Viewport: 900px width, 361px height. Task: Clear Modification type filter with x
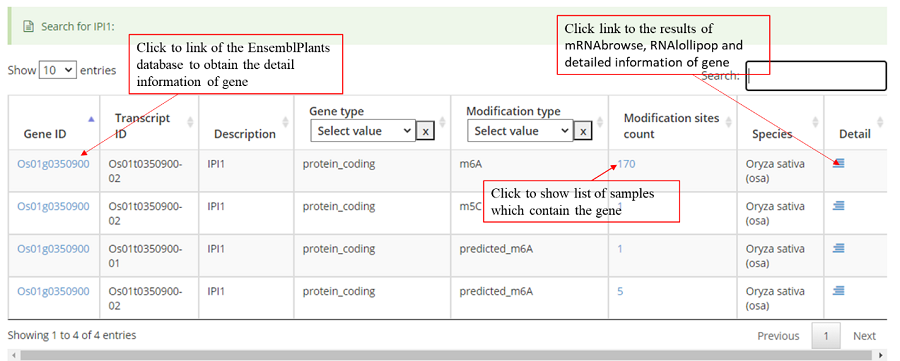583,131
